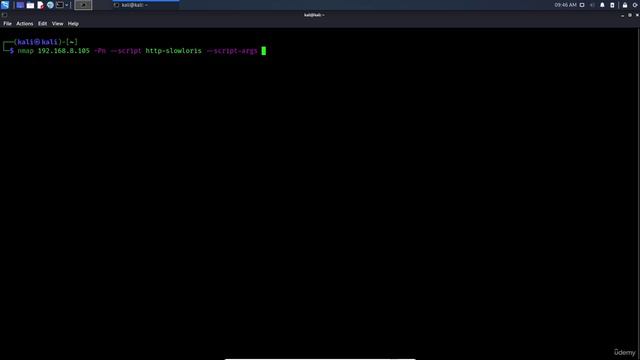Click the volume speaker tray icon
Image resolution: width=640 pixels, height=360 pixels.
592,5
